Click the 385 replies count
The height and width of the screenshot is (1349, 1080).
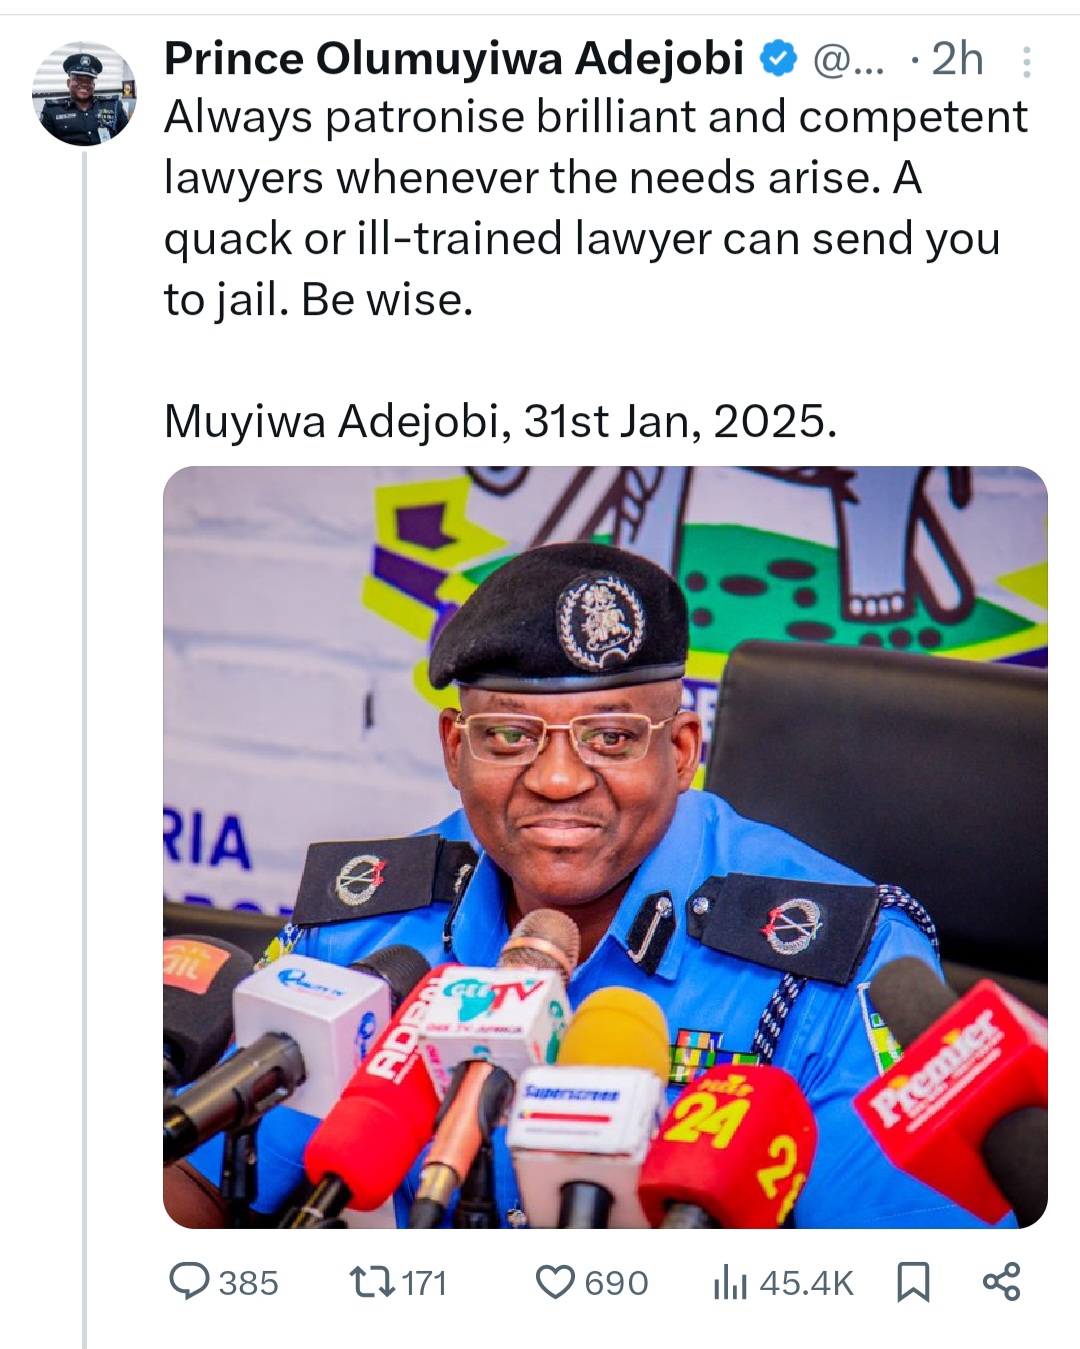click(x=248, y=1282)
